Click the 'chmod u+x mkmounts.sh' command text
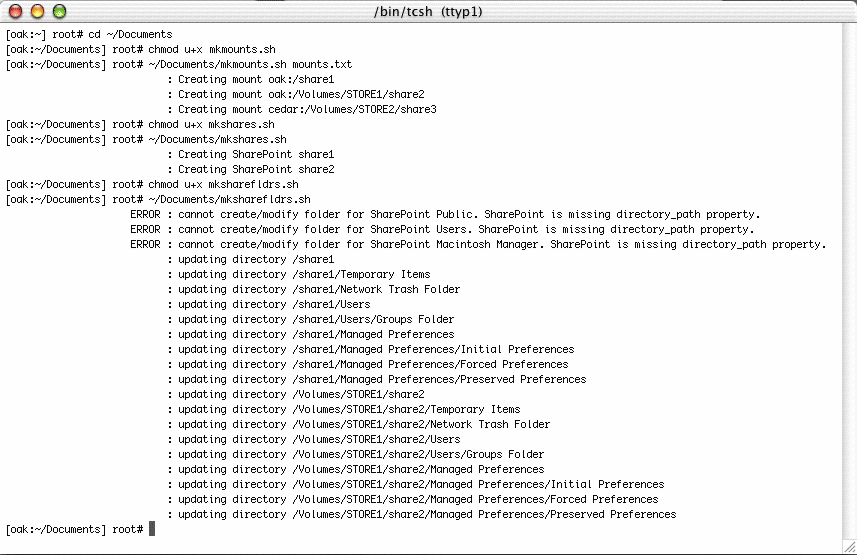857x555 pixels. tap(211, 49)
